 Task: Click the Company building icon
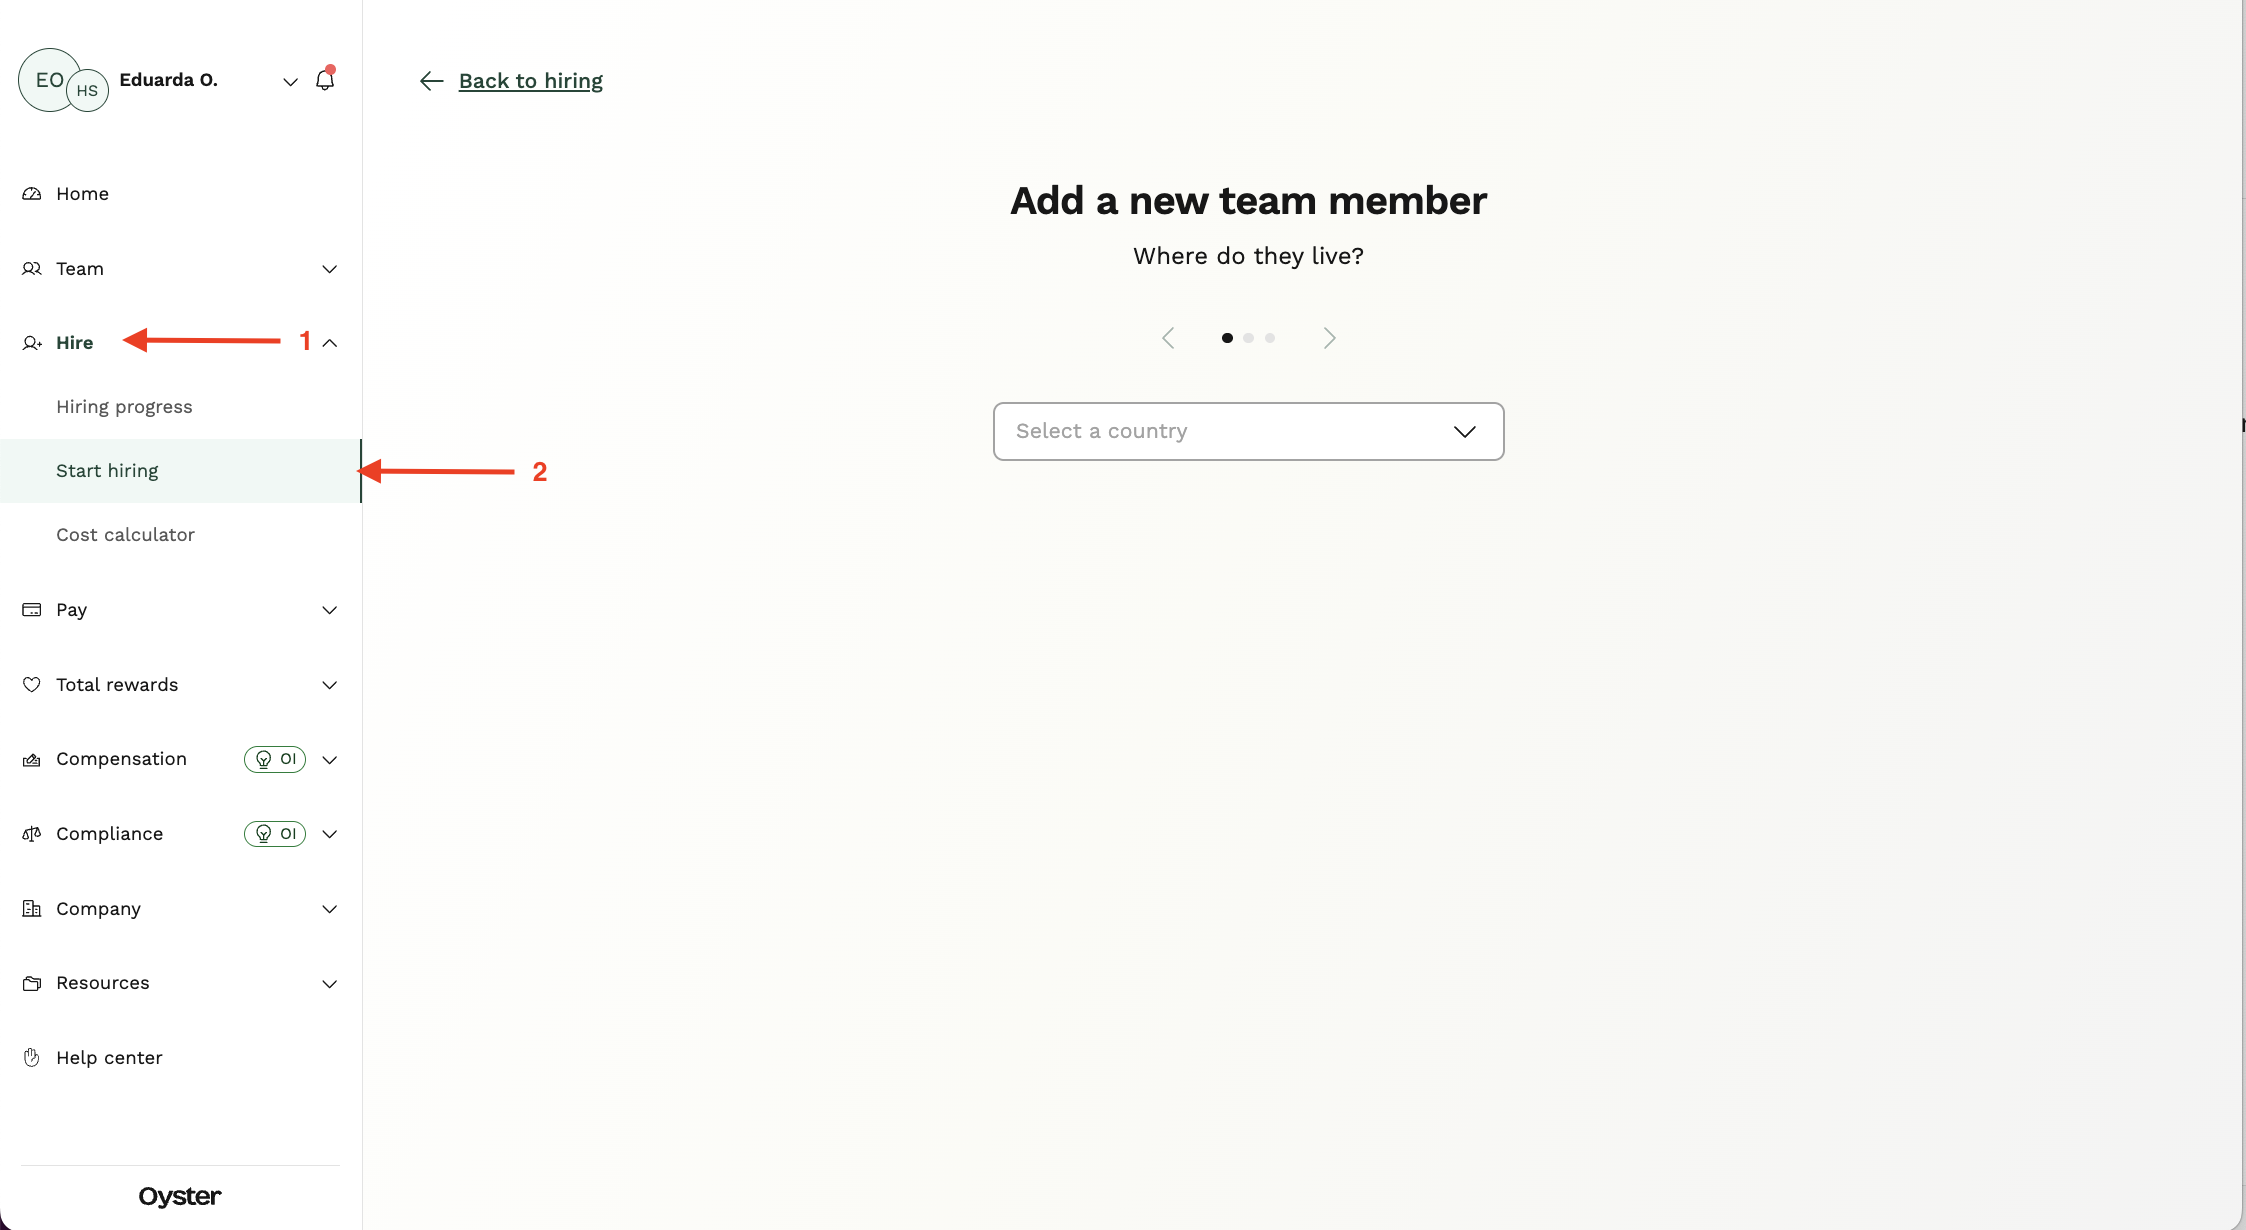point(31,908)
